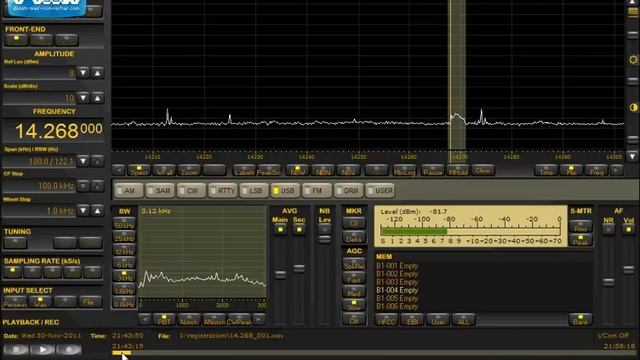Click the playback Stop button
Image resolution: width=640 pixels, height=360 pixels.
coord(16,350)
